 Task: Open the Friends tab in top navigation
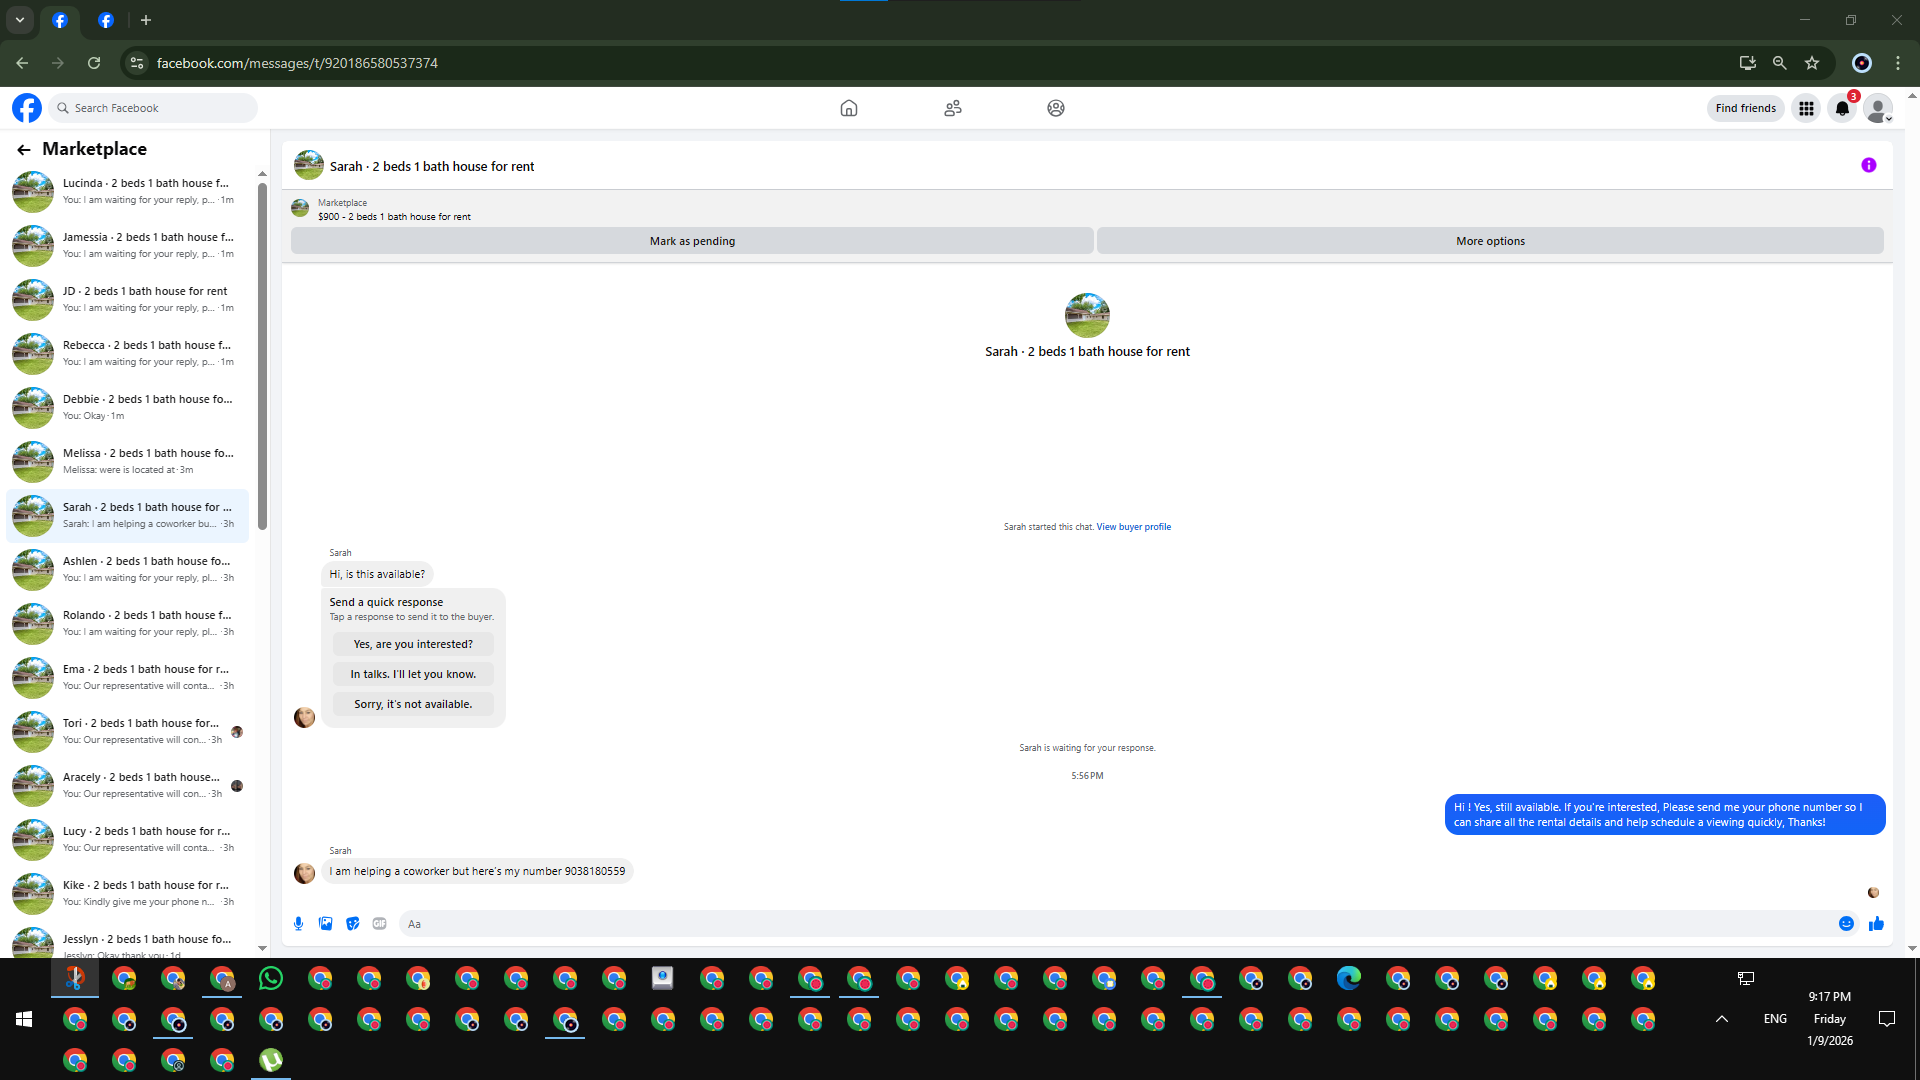click(x=952, y=108)
